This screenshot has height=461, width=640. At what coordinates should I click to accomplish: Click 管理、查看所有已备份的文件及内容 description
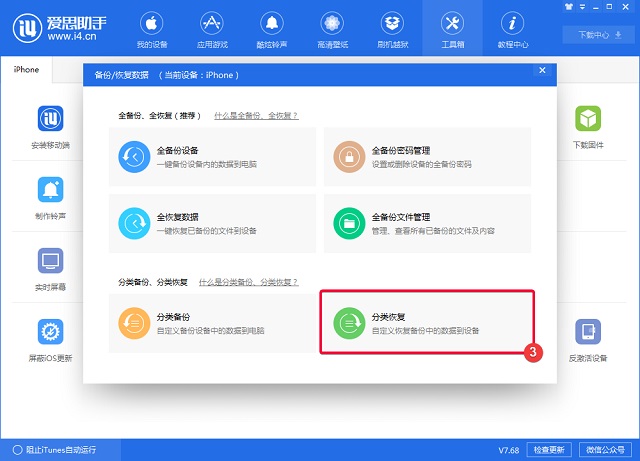433,231
